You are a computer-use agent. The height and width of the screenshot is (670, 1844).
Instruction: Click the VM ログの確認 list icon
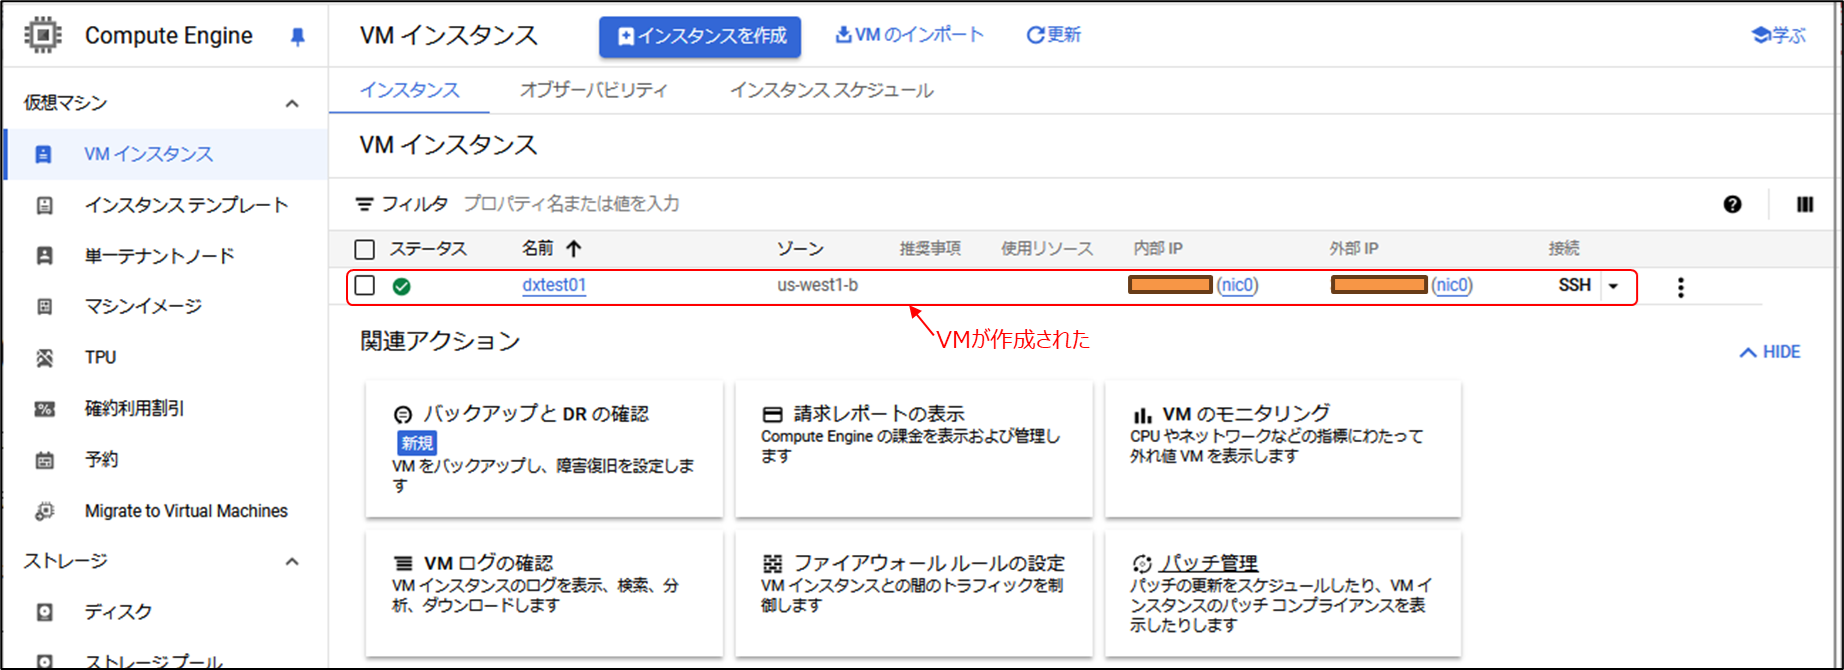pos(403,564)
